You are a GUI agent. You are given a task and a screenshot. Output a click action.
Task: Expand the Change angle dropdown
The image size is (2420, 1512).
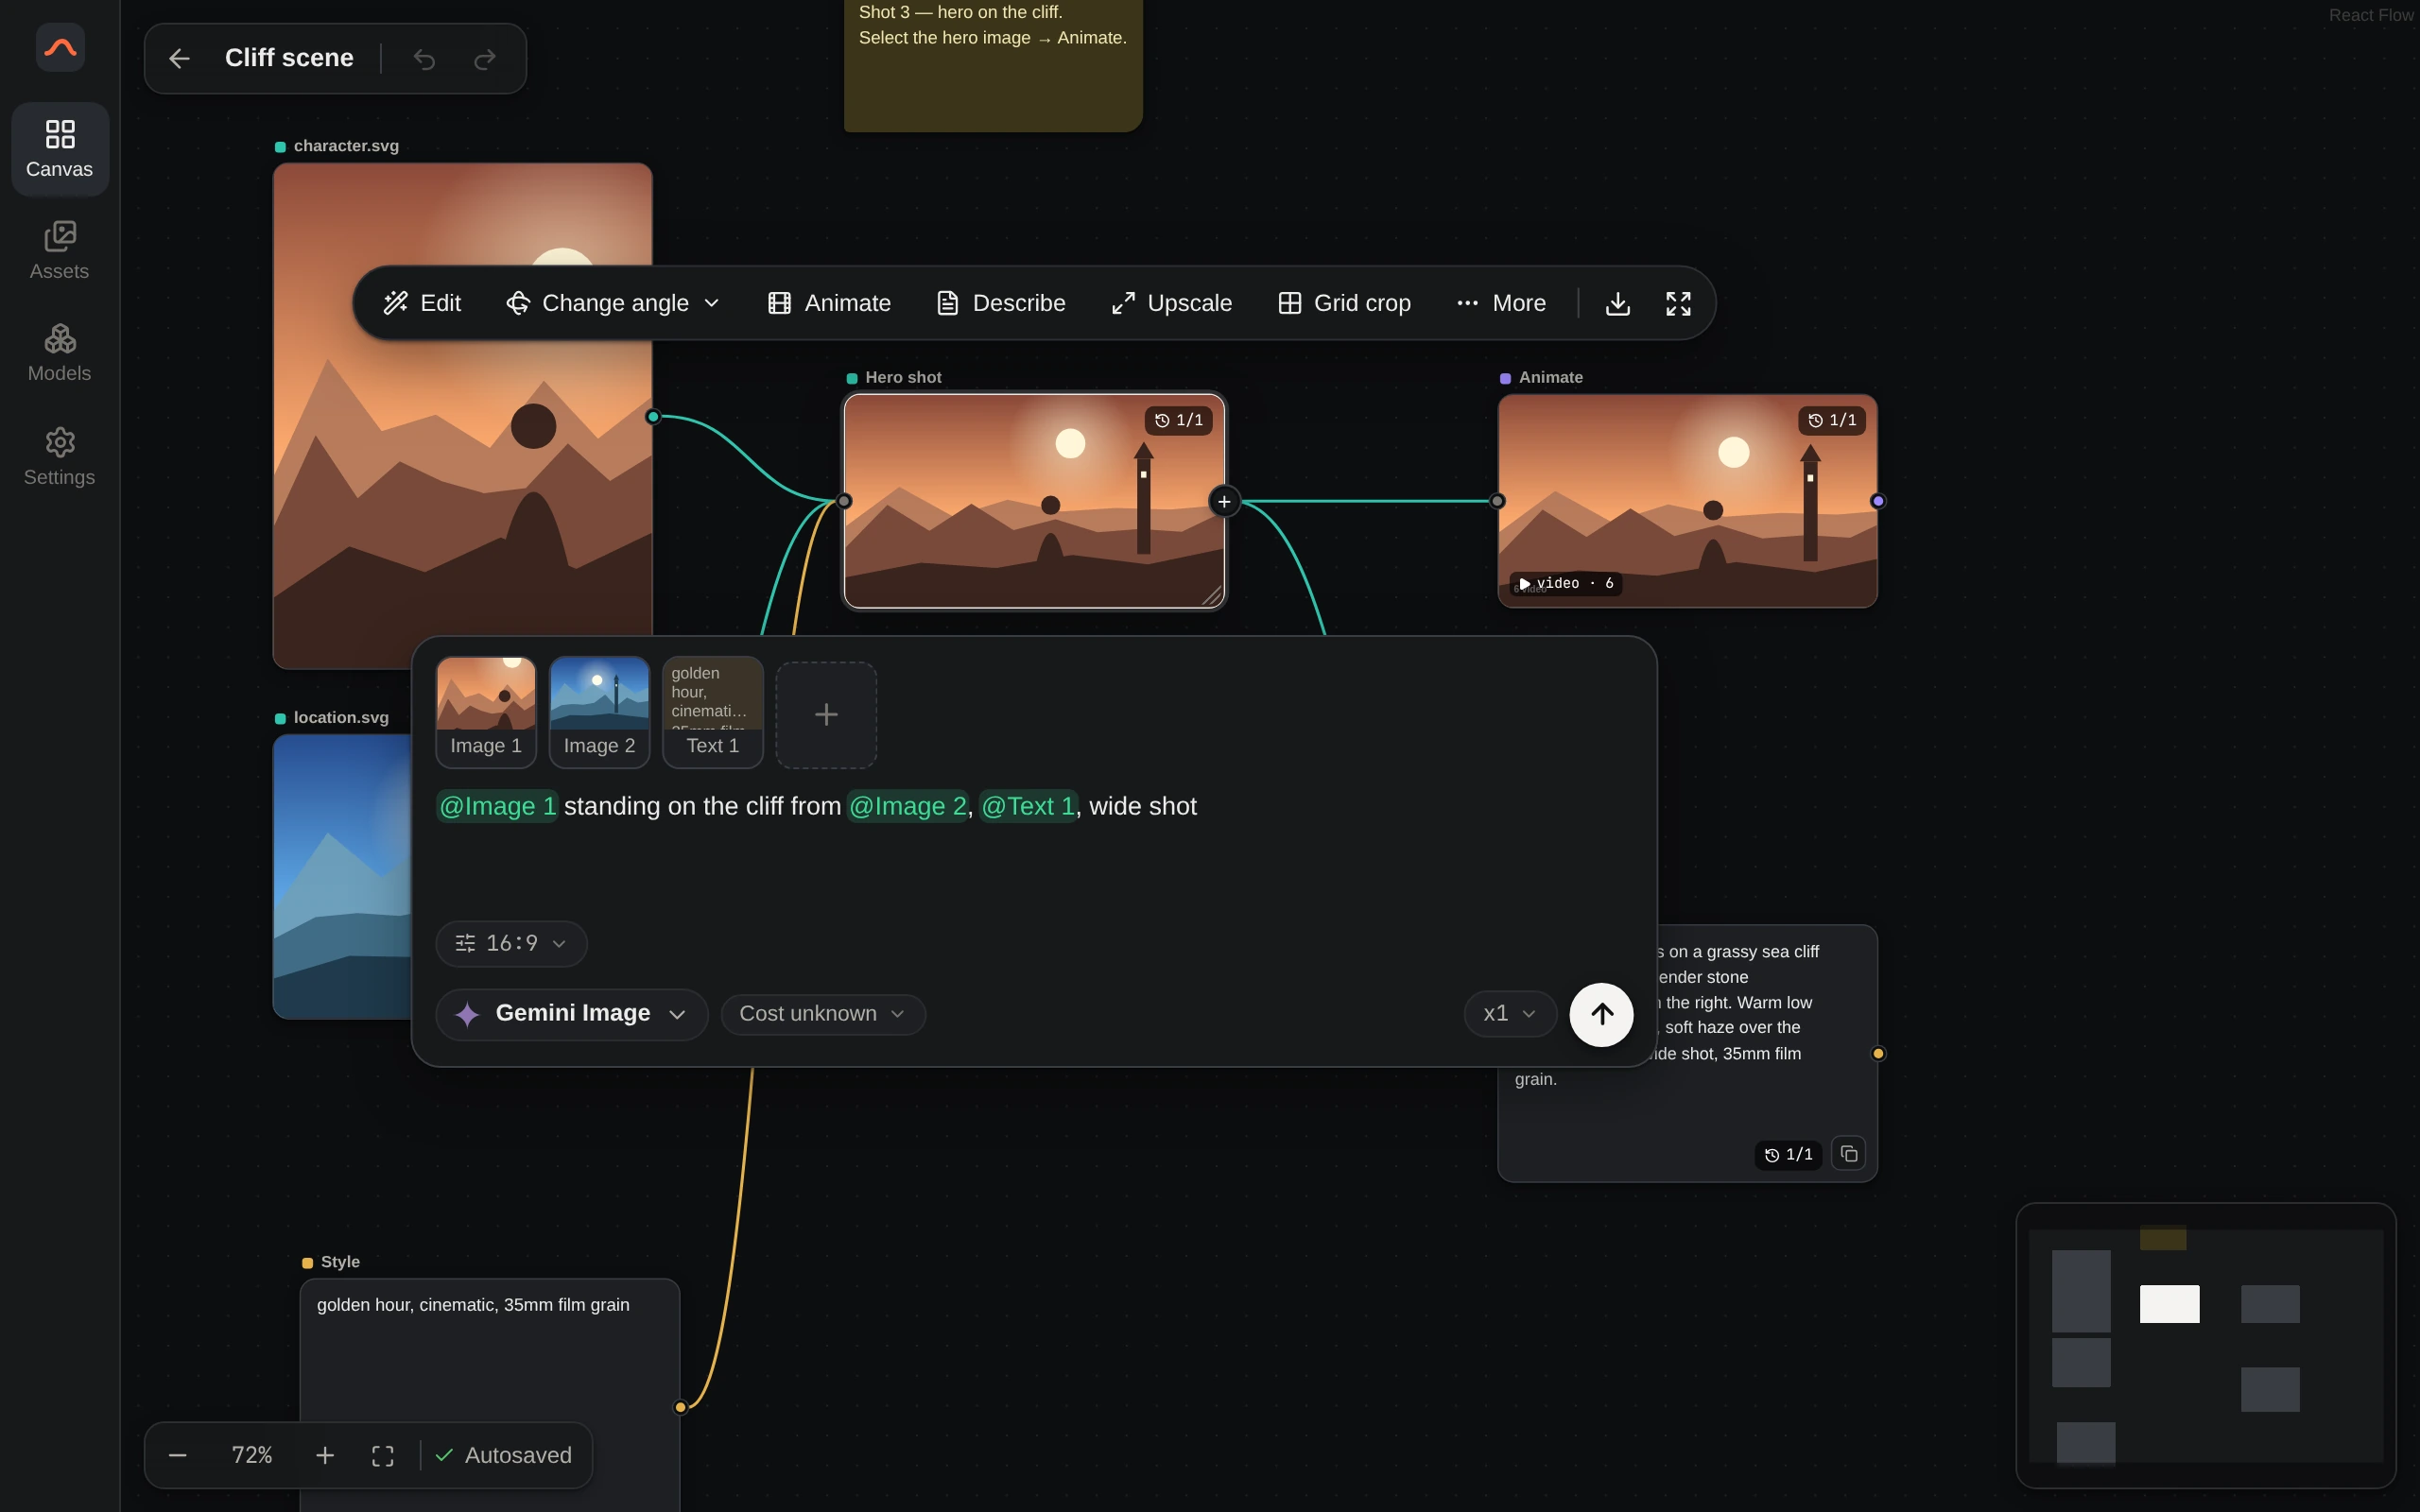click(x=613, y=303)
